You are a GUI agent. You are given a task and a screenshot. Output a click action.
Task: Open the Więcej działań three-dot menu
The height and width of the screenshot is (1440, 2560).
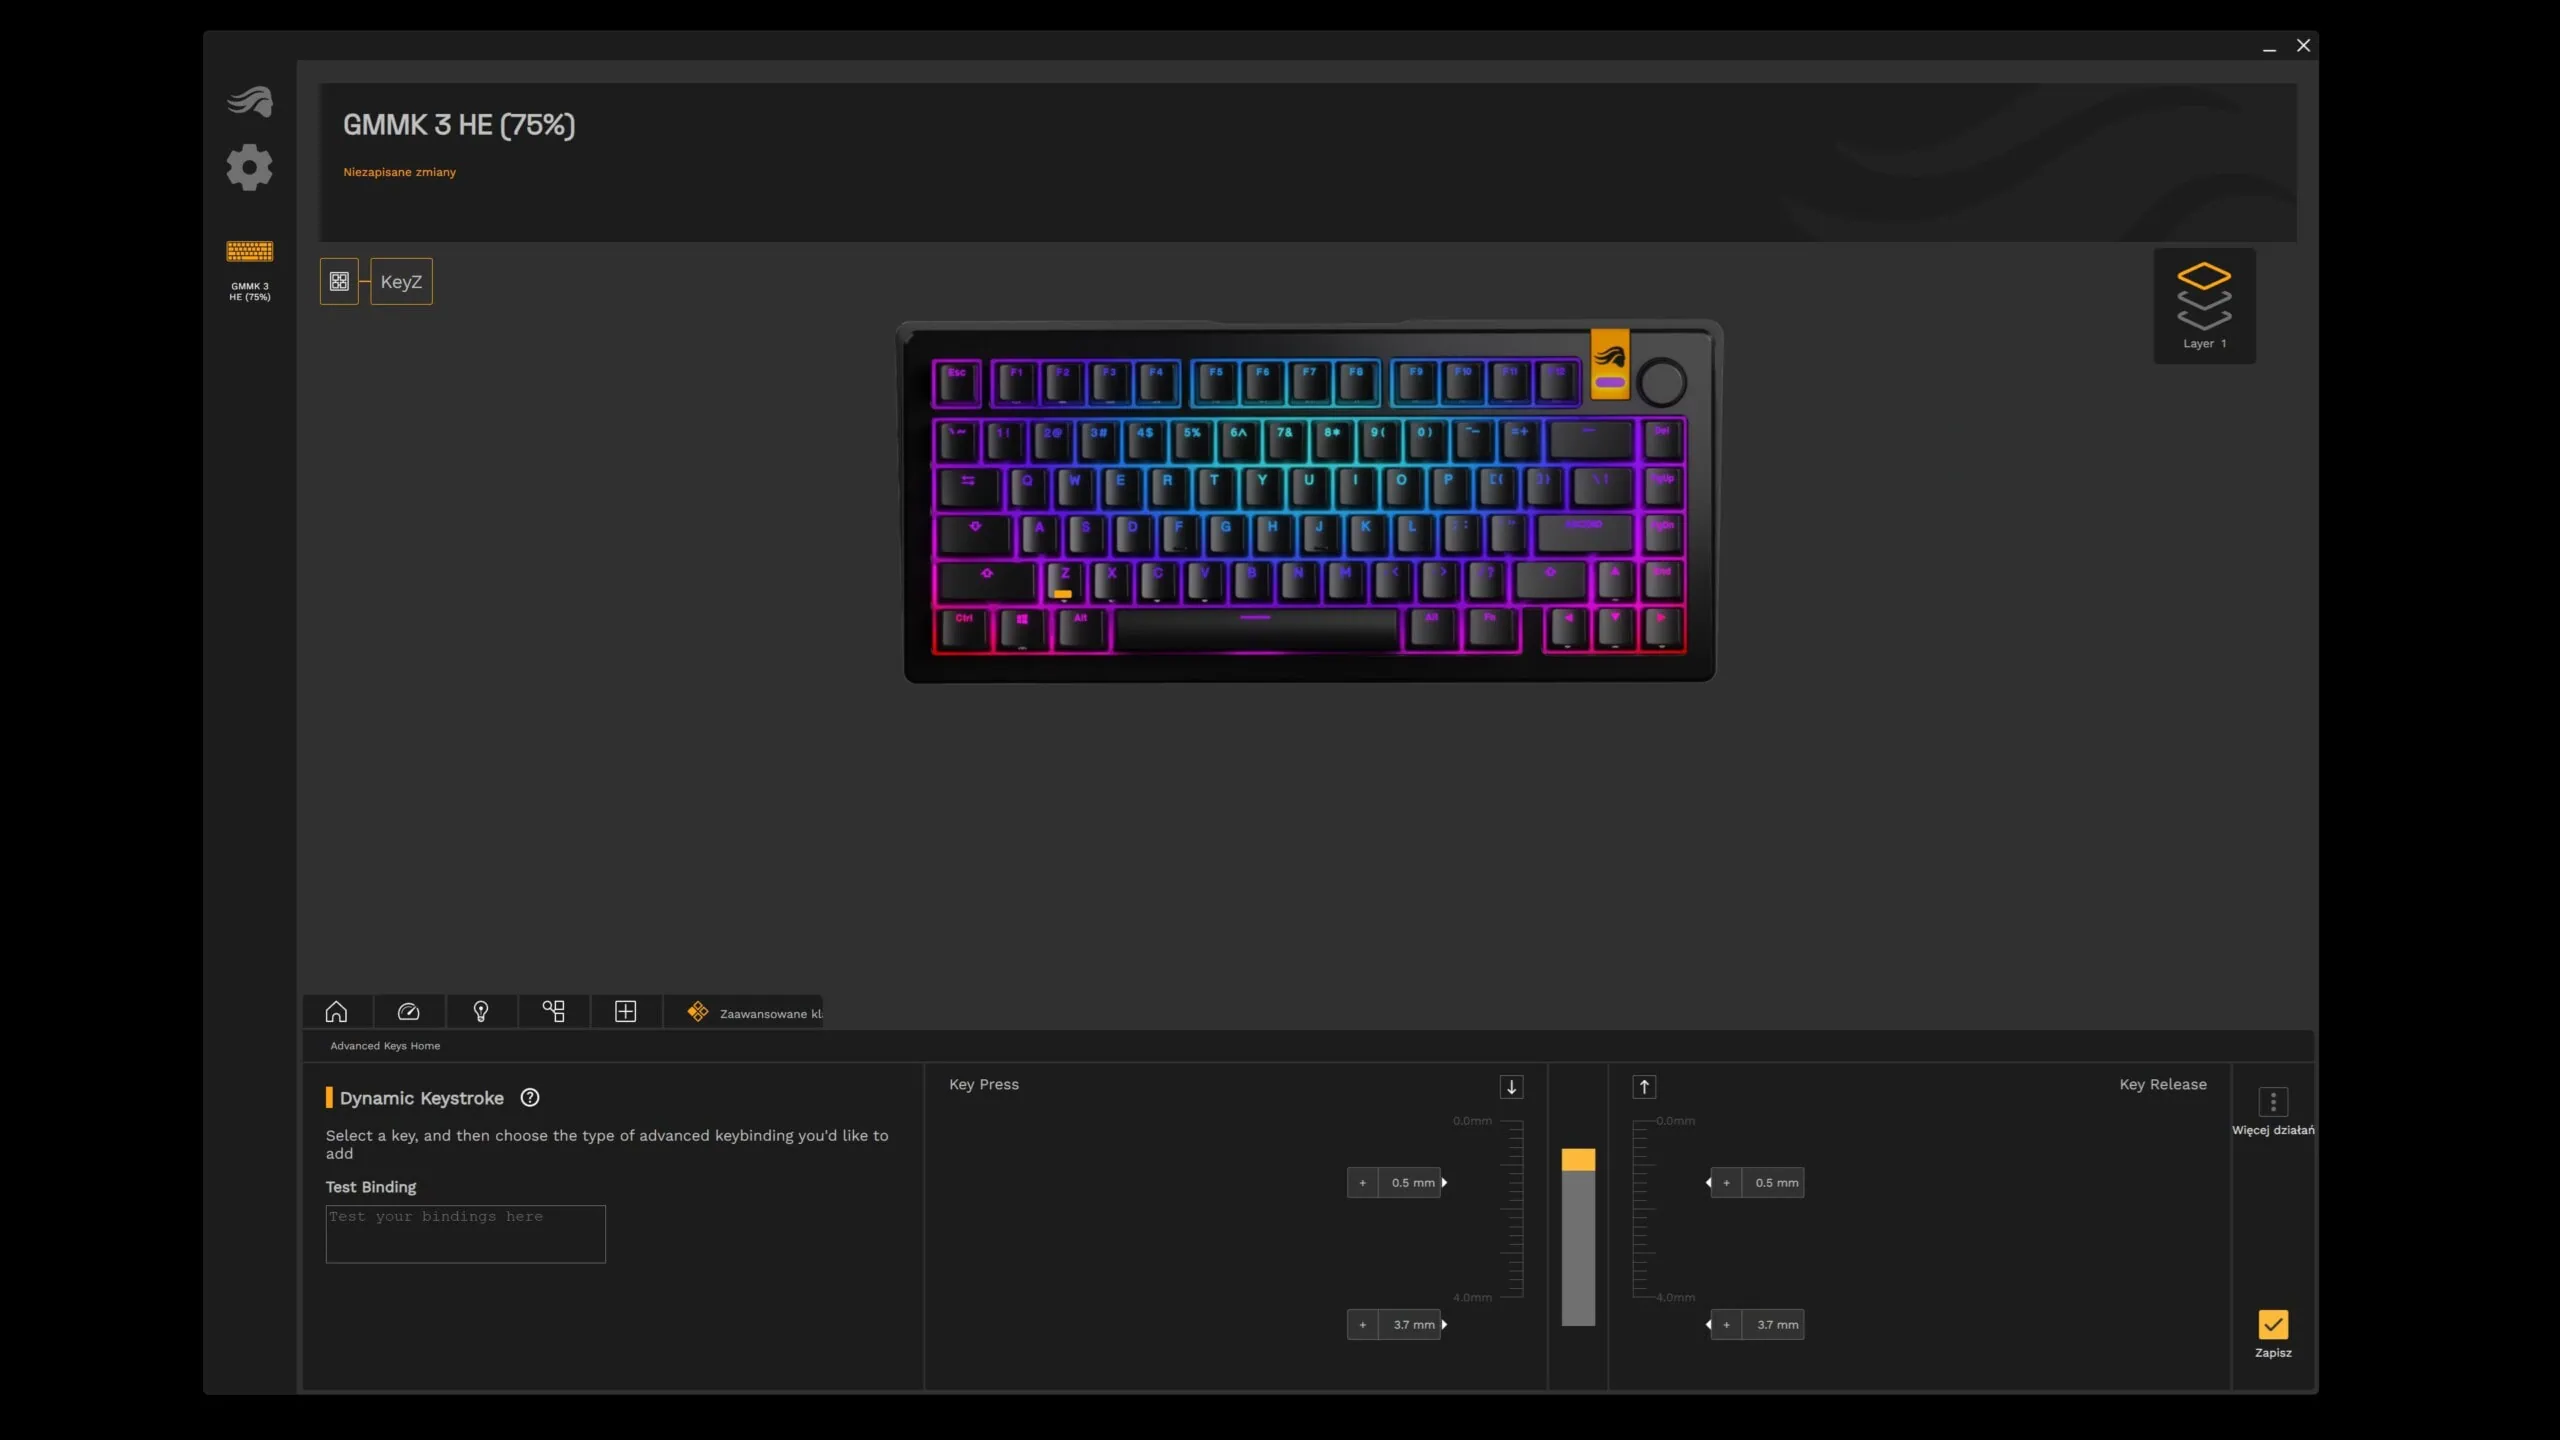[2272, 1102]
